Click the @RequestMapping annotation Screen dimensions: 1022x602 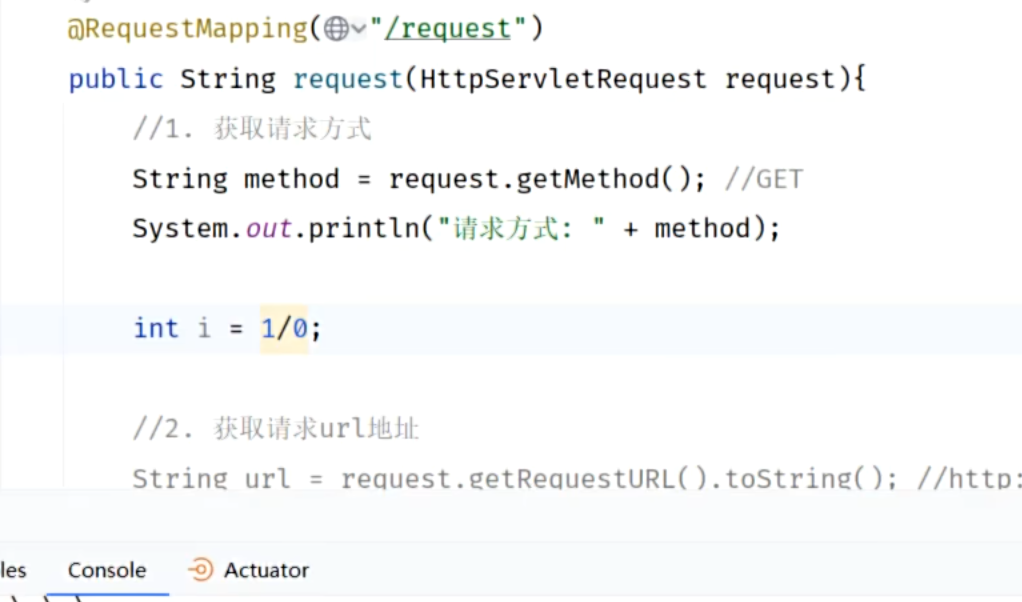tap(188, 29)
